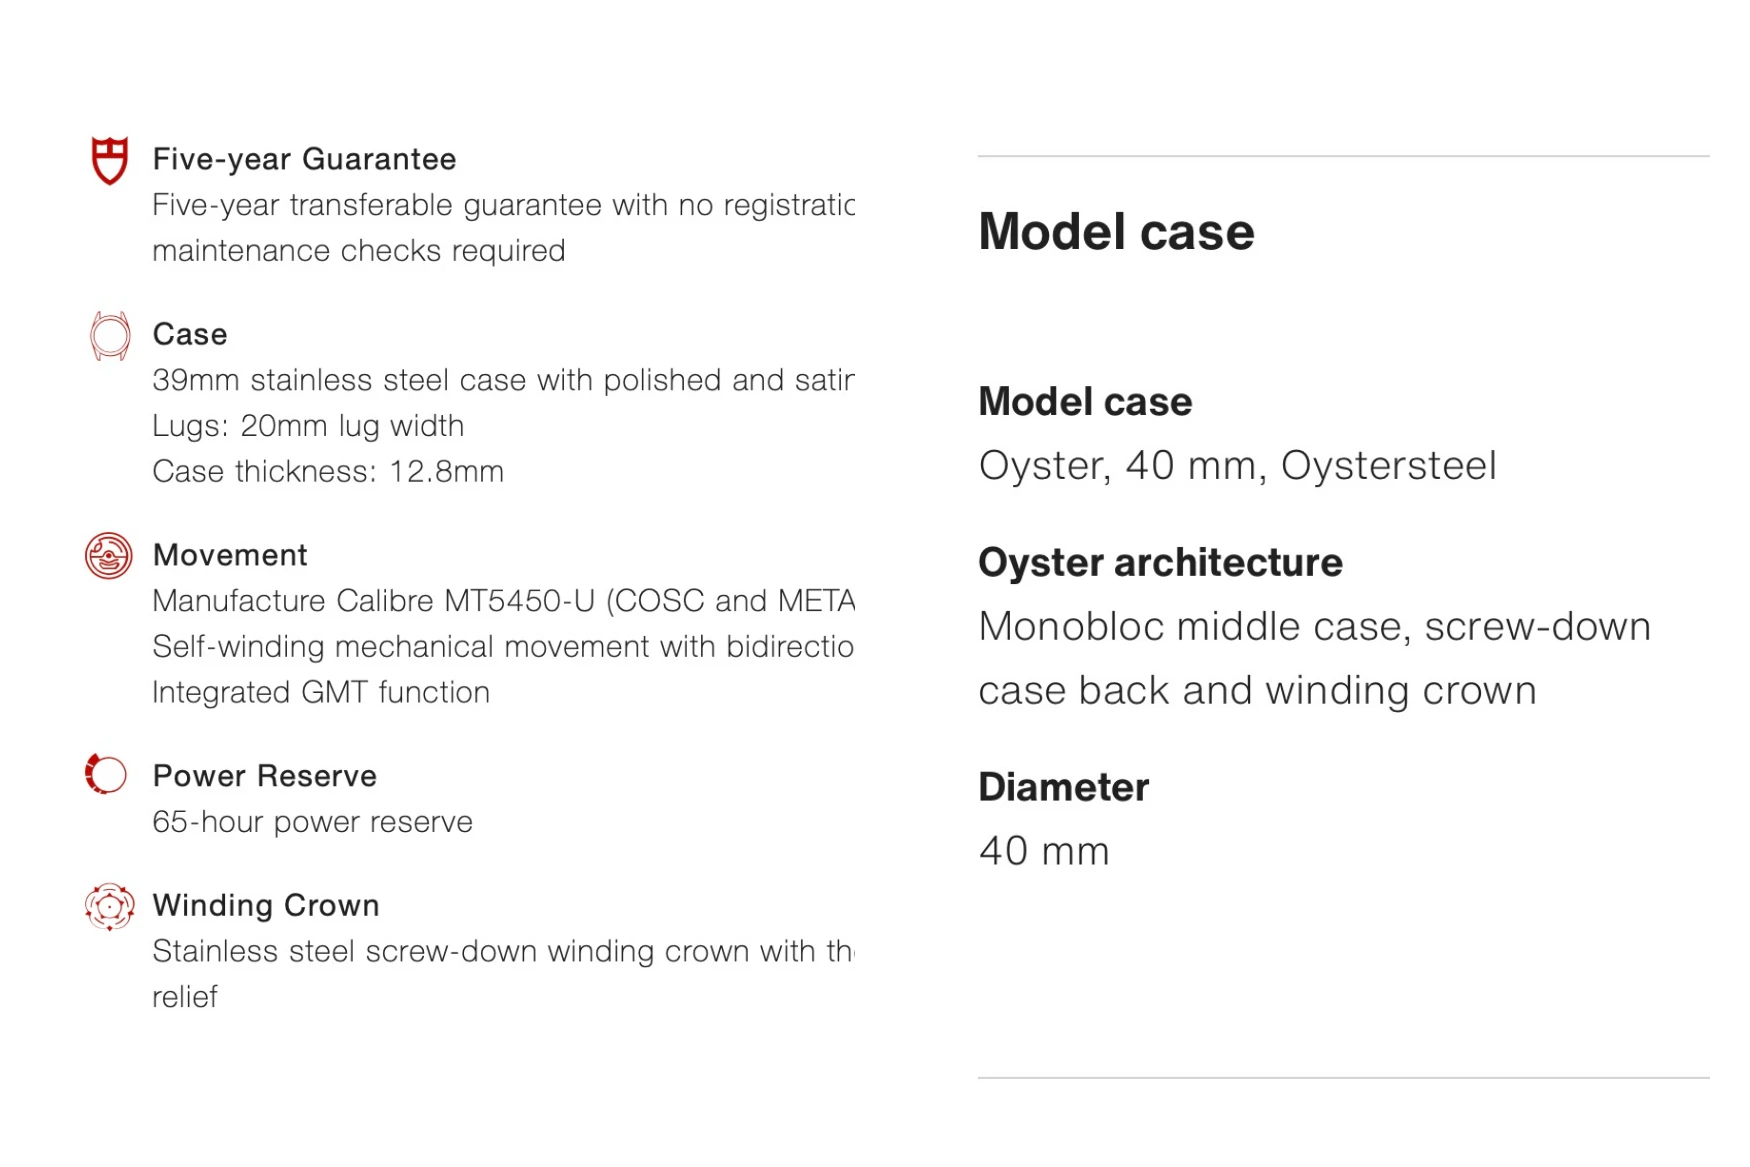This screenshot has height=1167, width=1750.
Task: Click the Case section heading
Action: pos(190,334)
